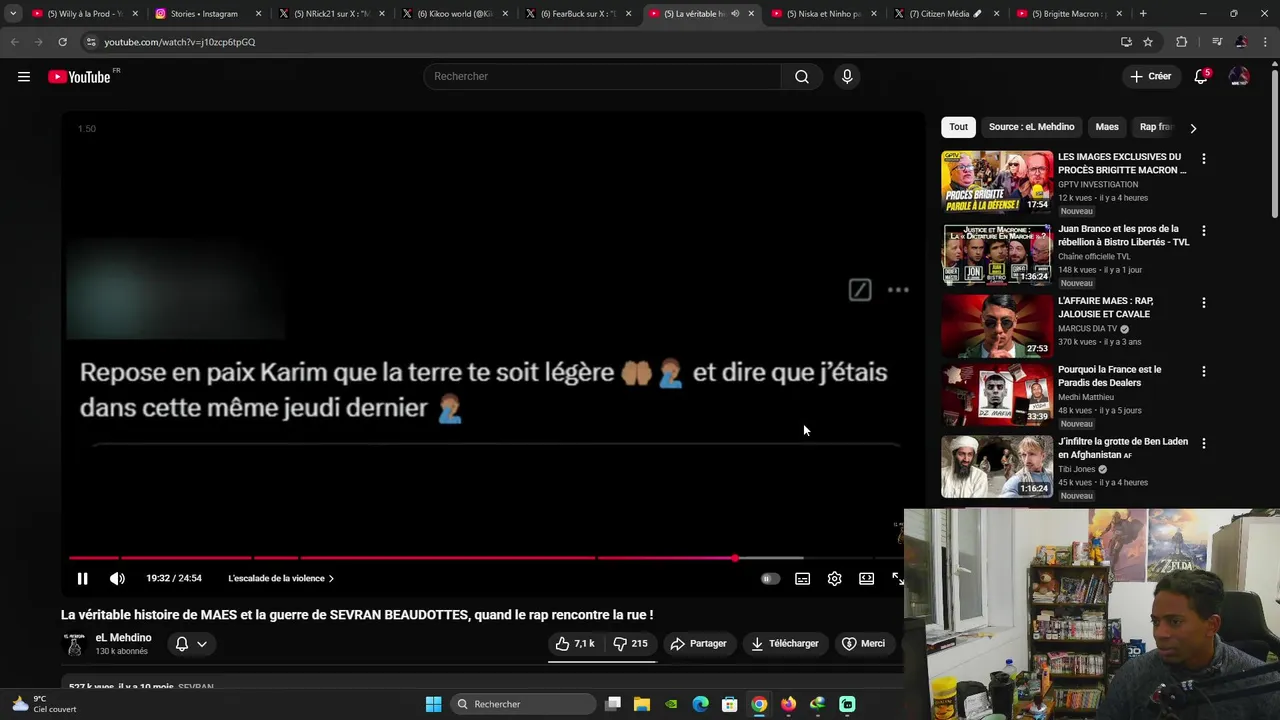1280x720 pixels.
Task: Open the options menu for 'LES IMAGES EXCLUSIVES' video
Action: point(1203,159)
